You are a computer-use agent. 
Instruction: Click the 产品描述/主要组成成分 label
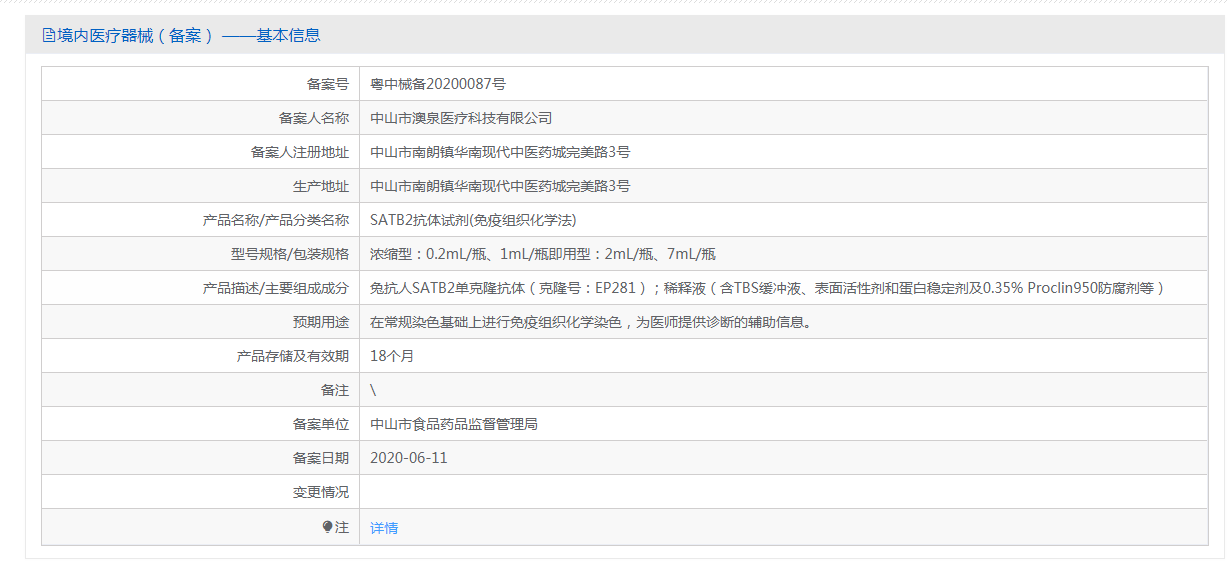[276, 288]
